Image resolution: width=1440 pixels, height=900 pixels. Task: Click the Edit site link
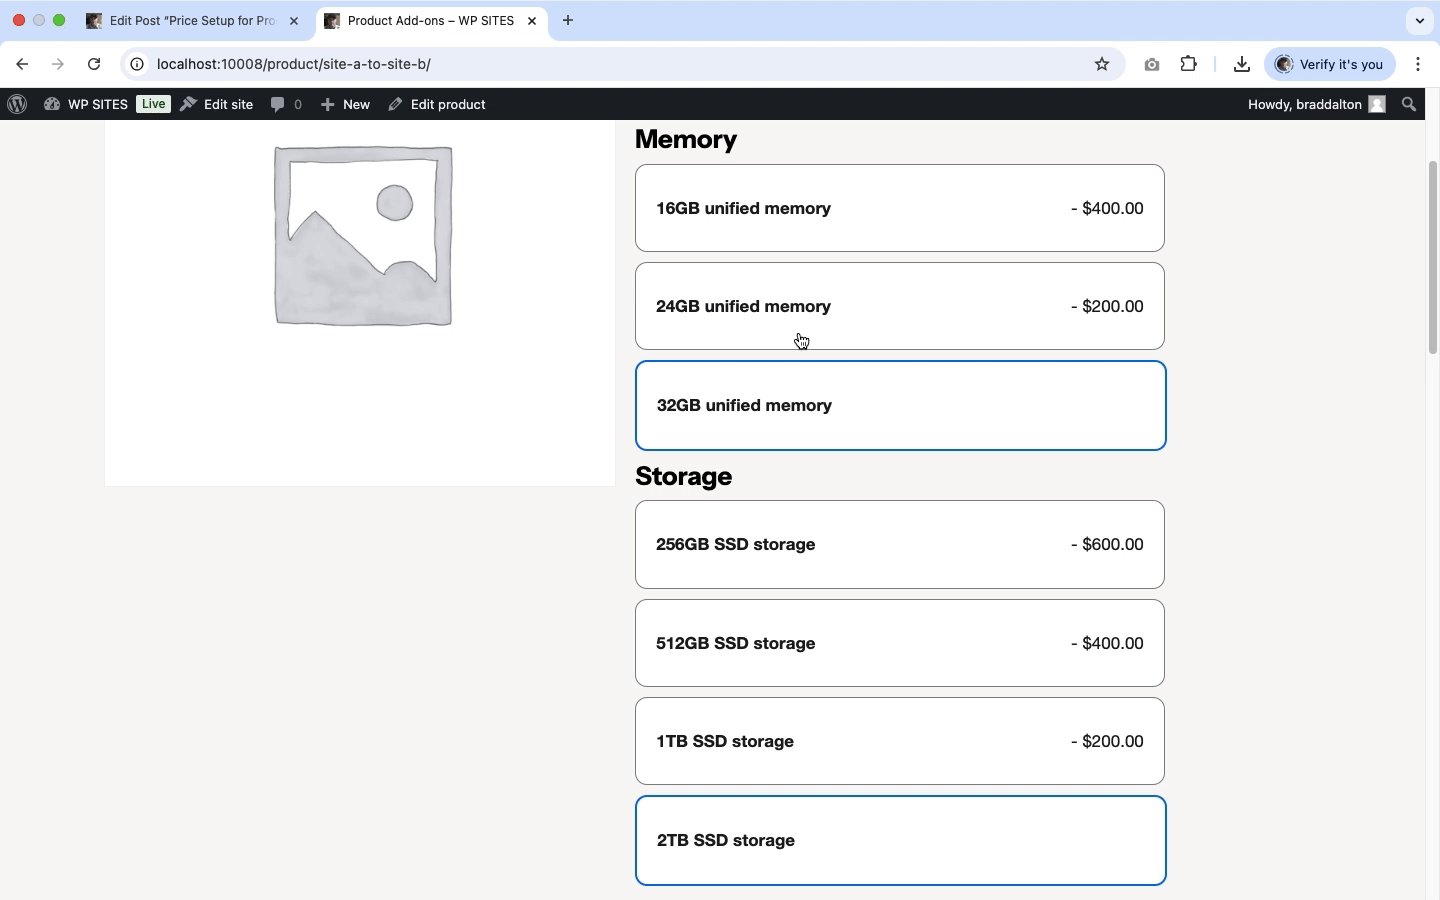217,104
